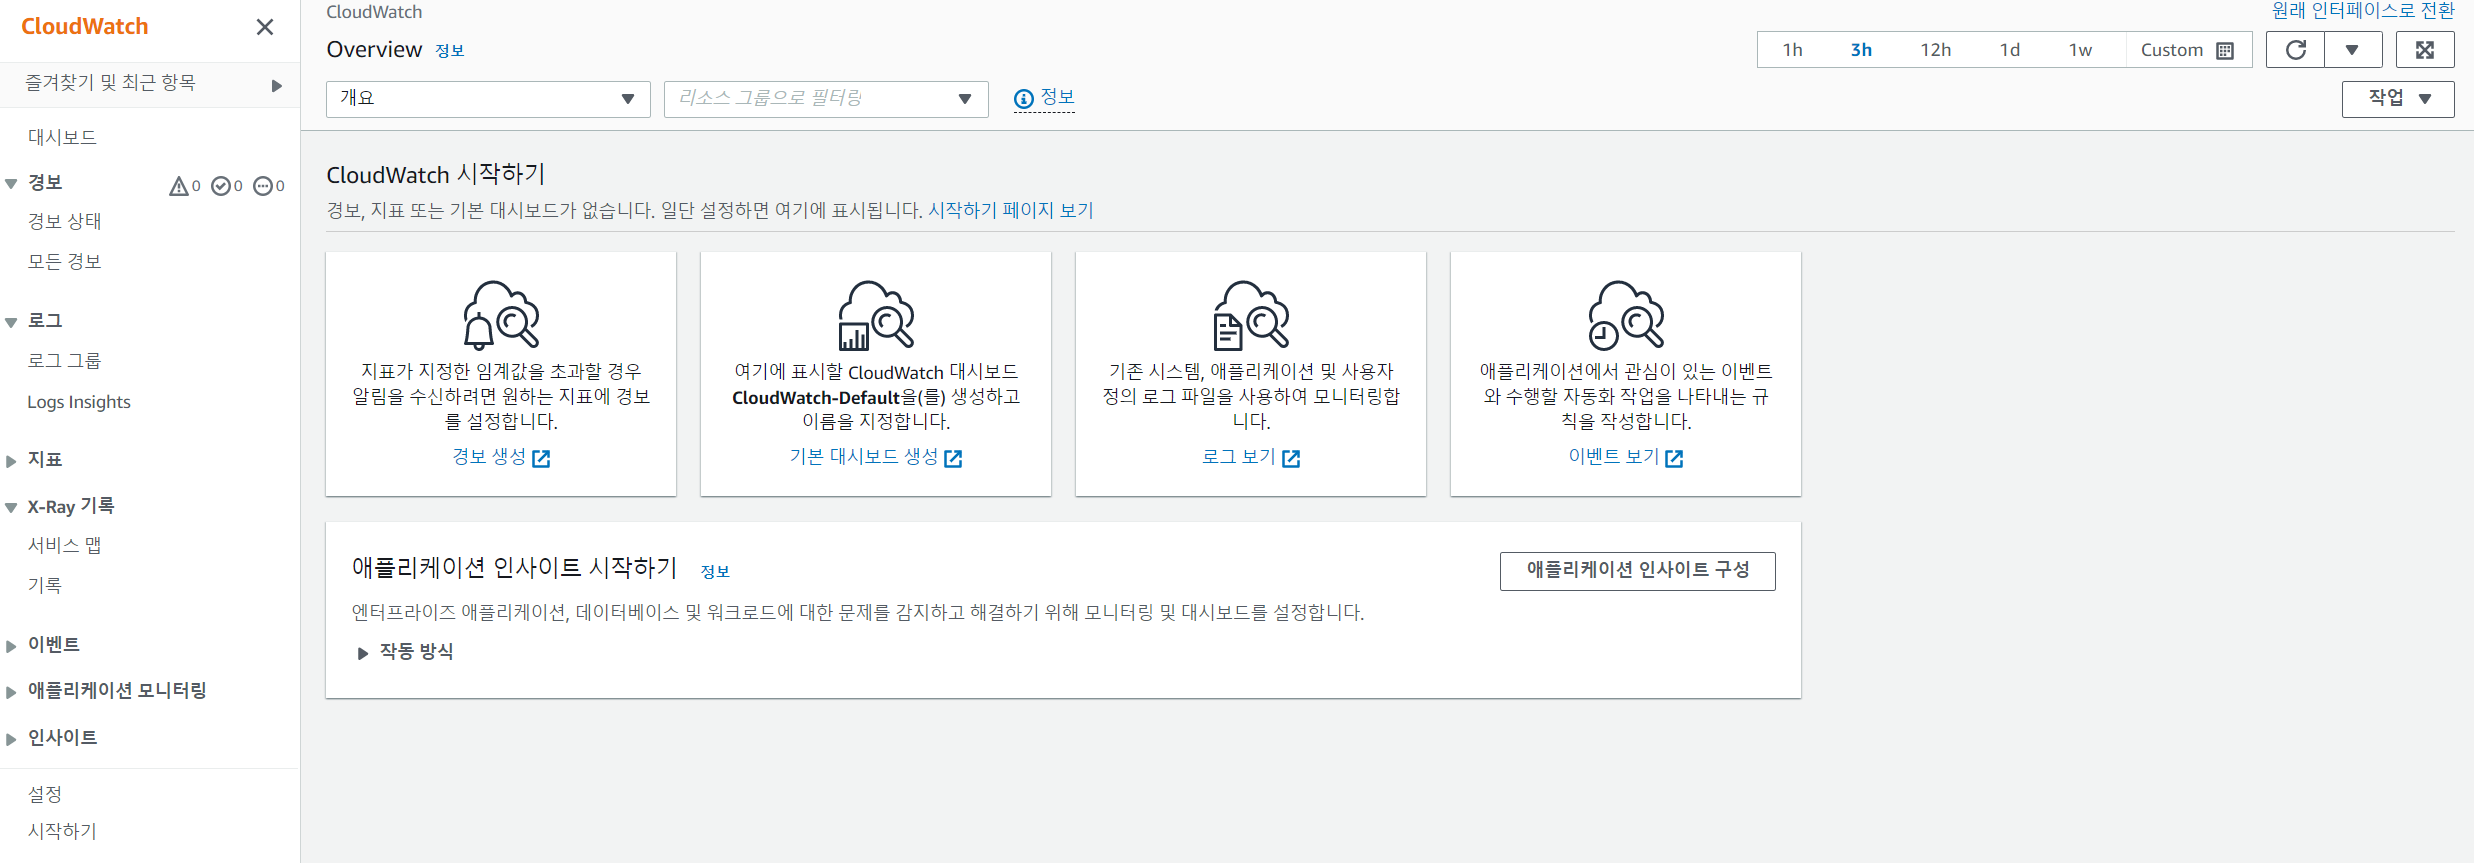The image size is (2474, 863).
Task: Open 로그 그룹 in sidebar
Action: [65, 360]
